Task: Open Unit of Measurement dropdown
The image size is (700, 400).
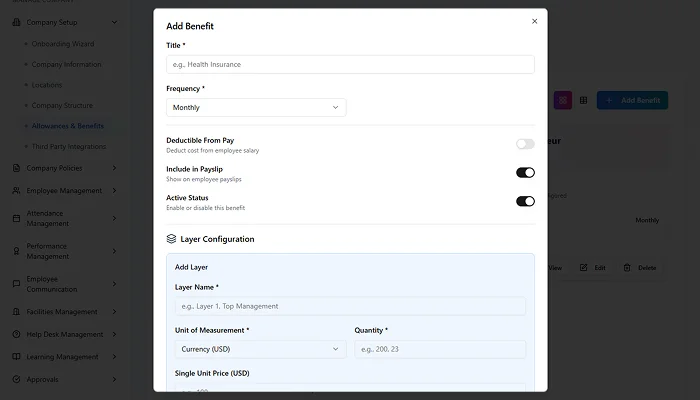Action: click(260, 349)
